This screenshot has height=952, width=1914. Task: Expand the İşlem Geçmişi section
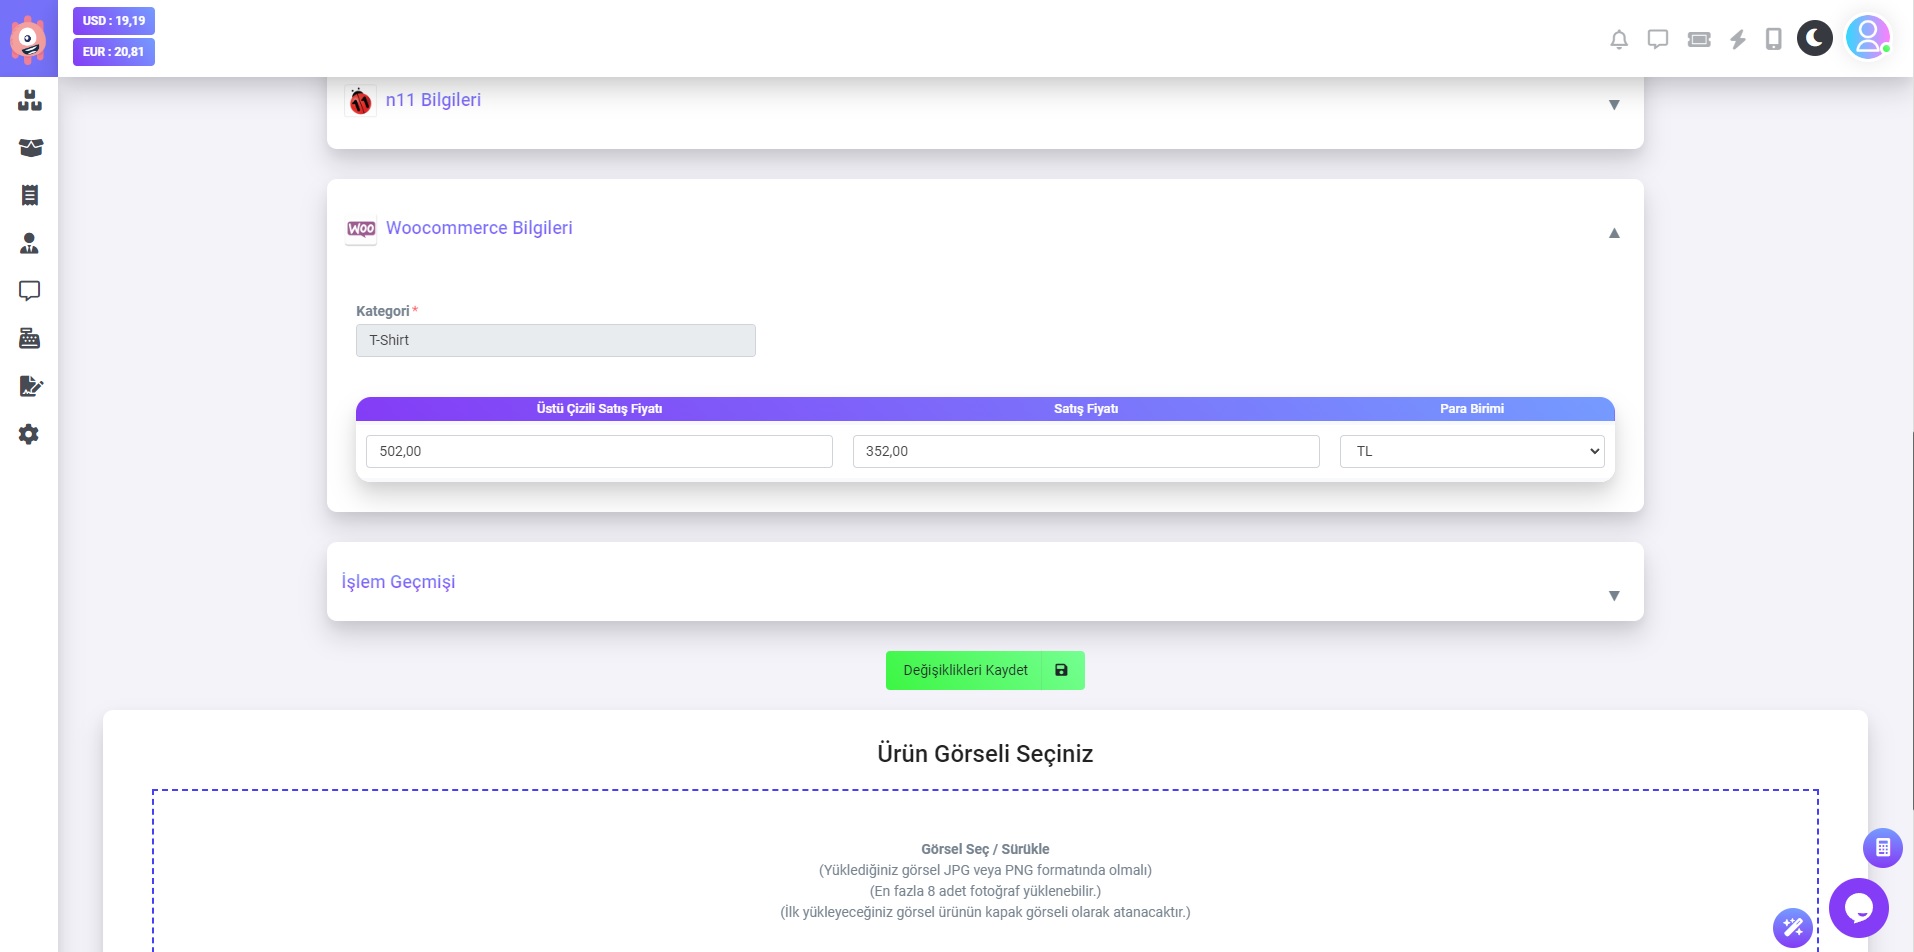click(x=1613, y=596)
